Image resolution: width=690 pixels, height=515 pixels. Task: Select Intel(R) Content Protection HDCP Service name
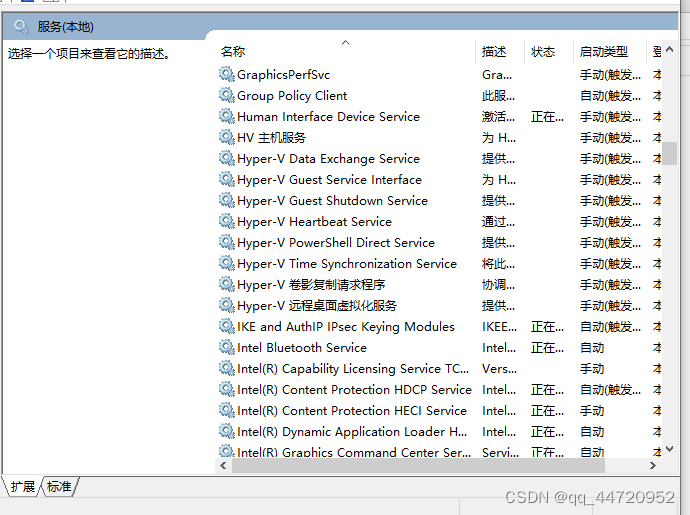pyautogui.click(x=354, y=390)
